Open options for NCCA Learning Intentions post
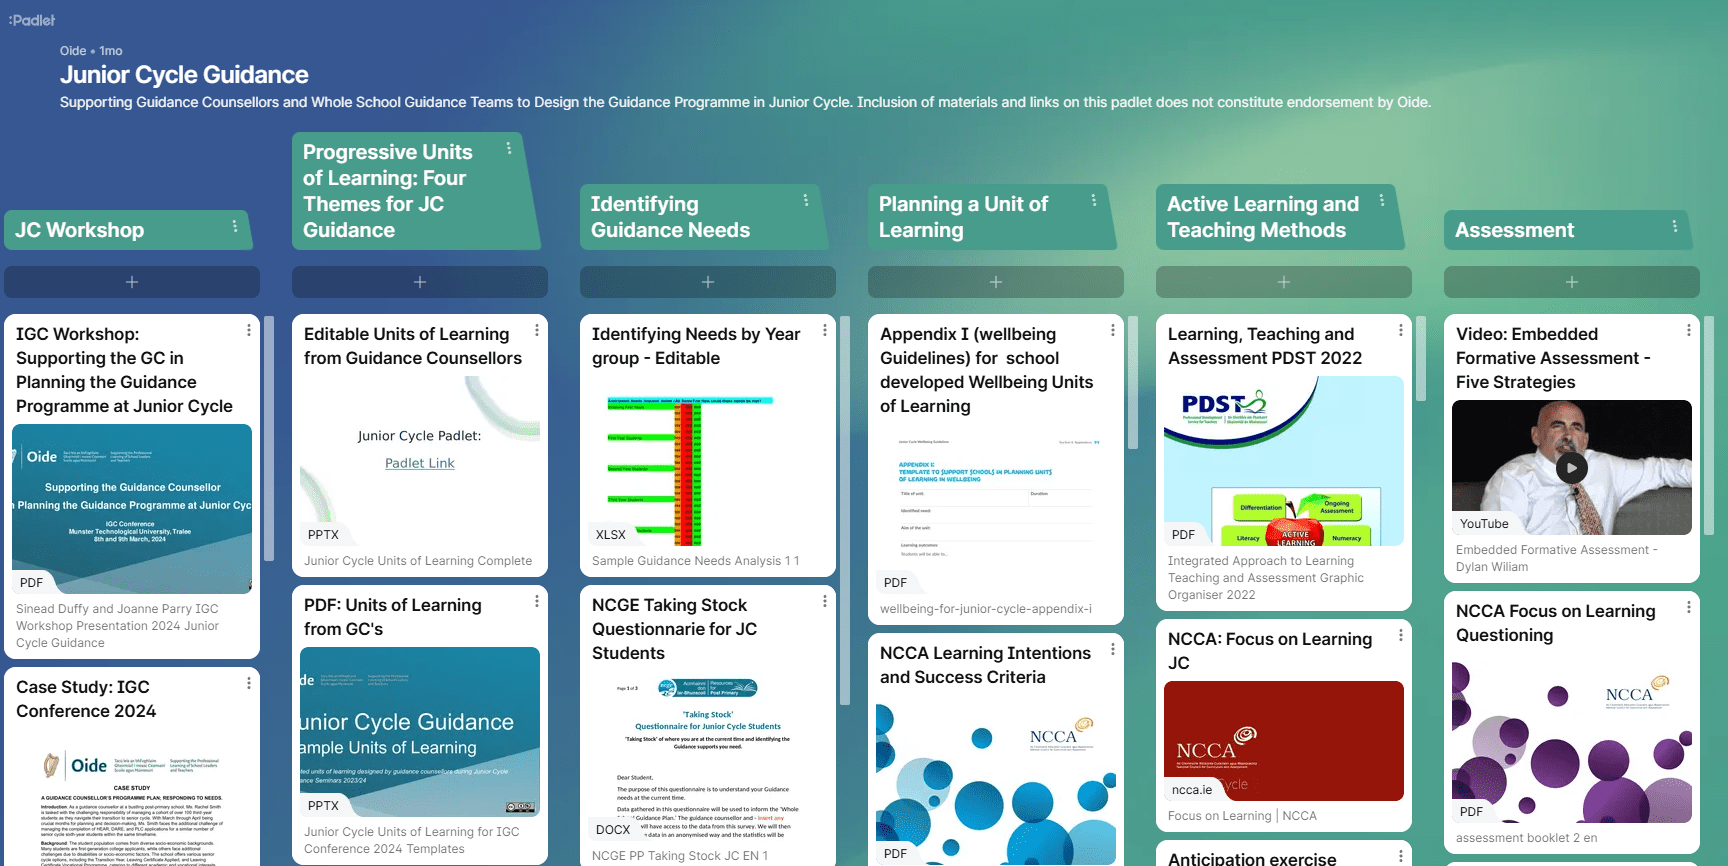1728x866 pixels. [1113, 649]
